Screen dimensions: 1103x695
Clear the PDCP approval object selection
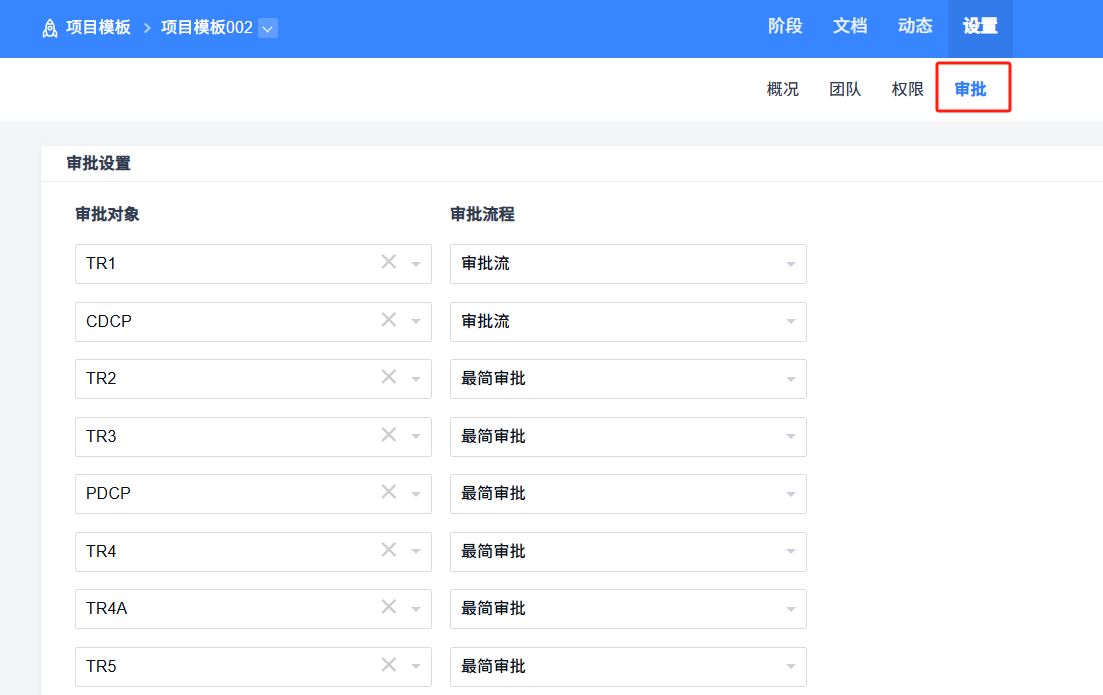click(389, 492)
